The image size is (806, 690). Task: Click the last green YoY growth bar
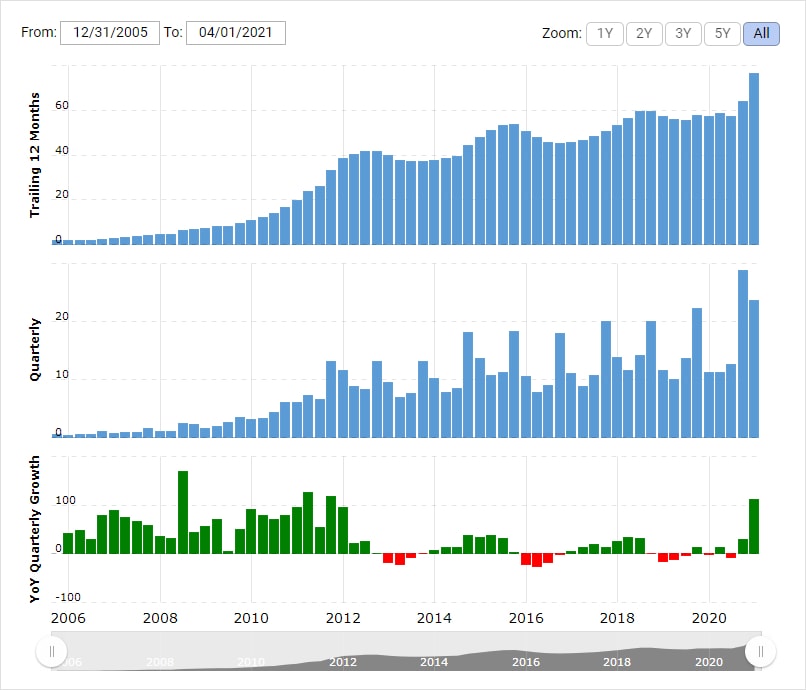(x=754, y=526)
